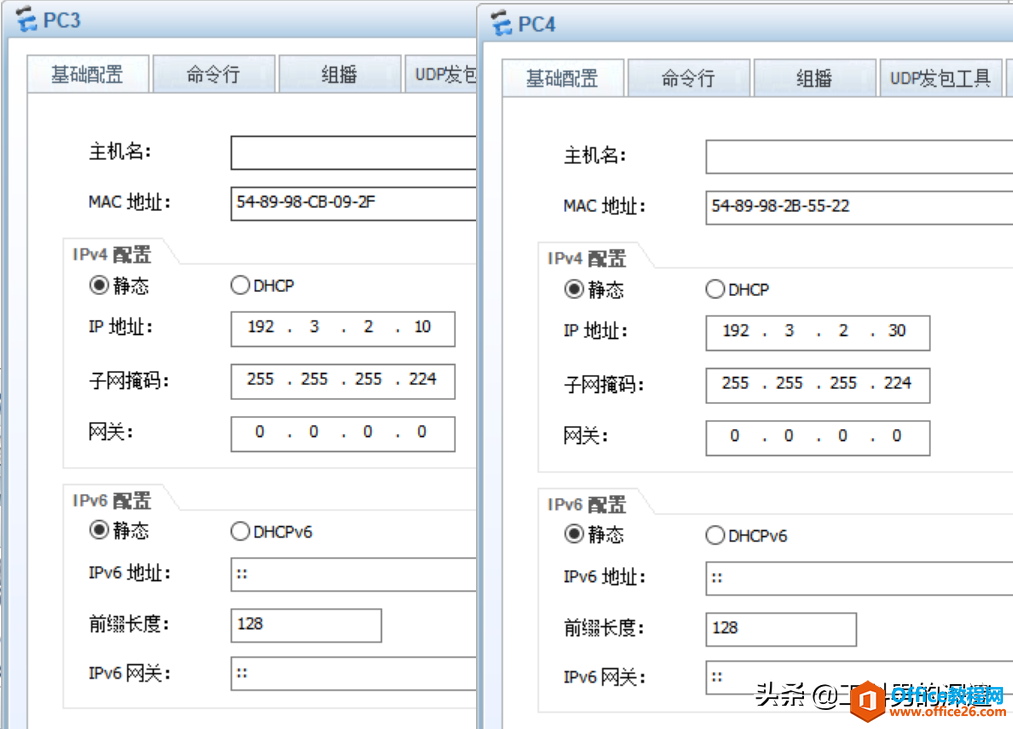Image resolution: width=1013 pixels, height=729 pixels.
Task: Click the MAC 地址 field in PC3
Action: pyautogui.click(x=353, y=203)
